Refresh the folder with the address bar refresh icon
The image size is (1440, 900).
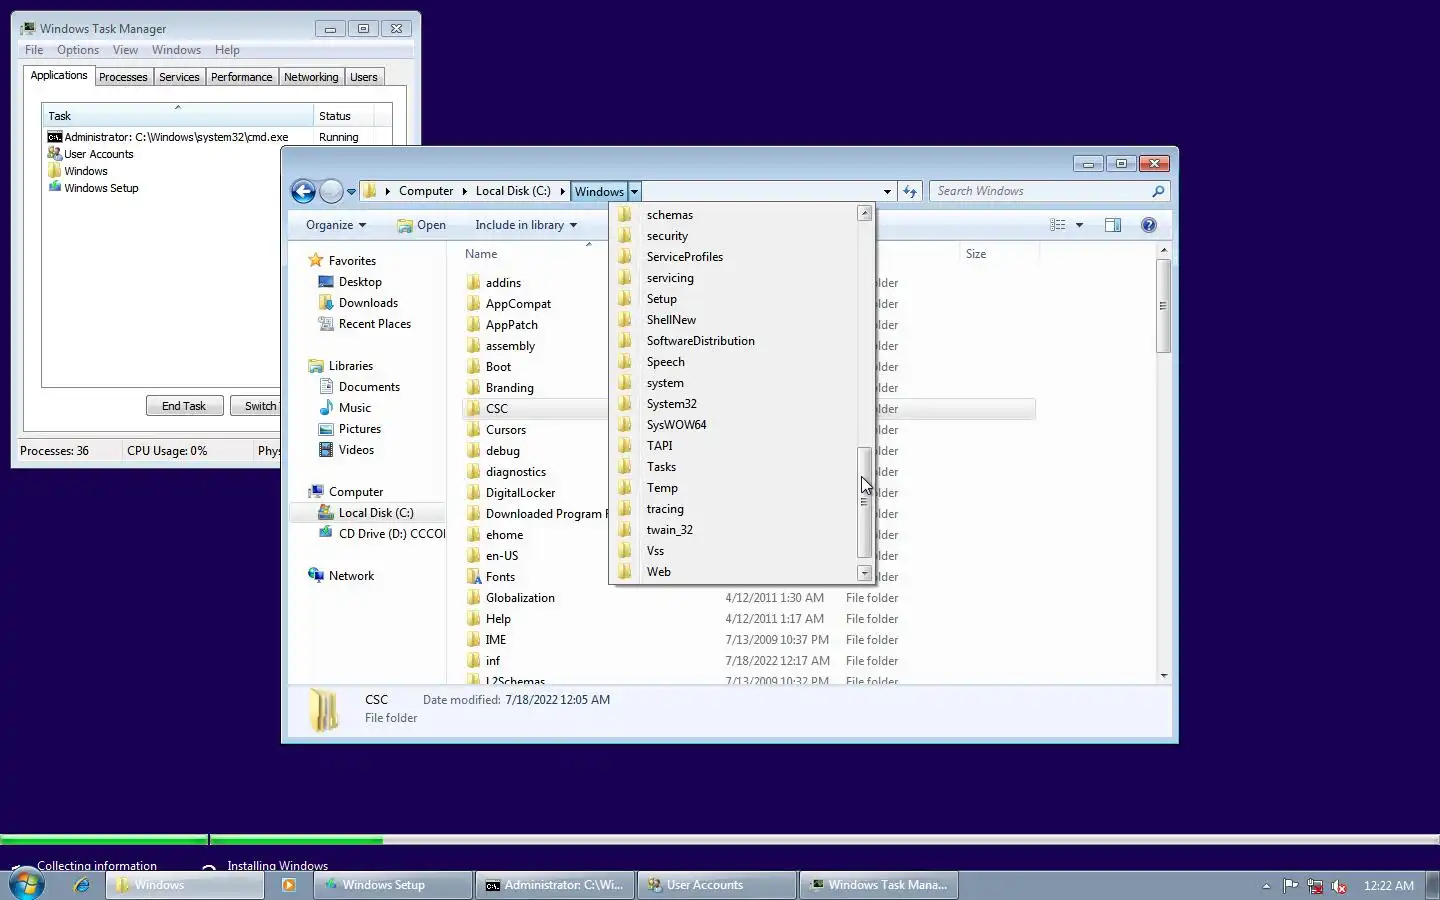point(909,191)
